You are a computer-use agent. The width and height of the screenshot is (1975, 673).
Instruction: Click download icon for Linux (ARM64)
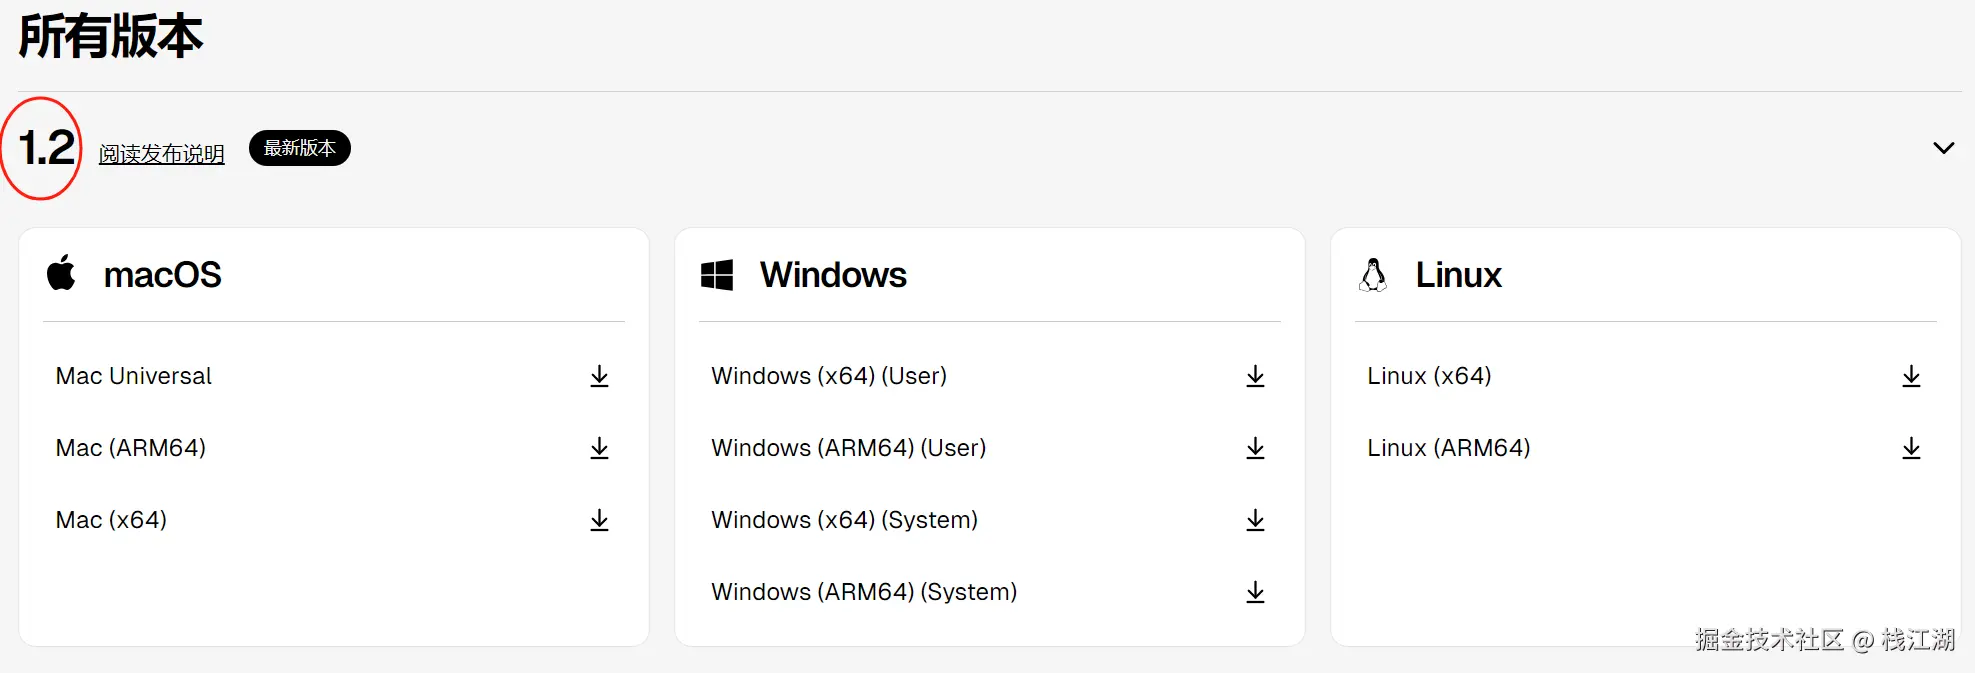1911,448
